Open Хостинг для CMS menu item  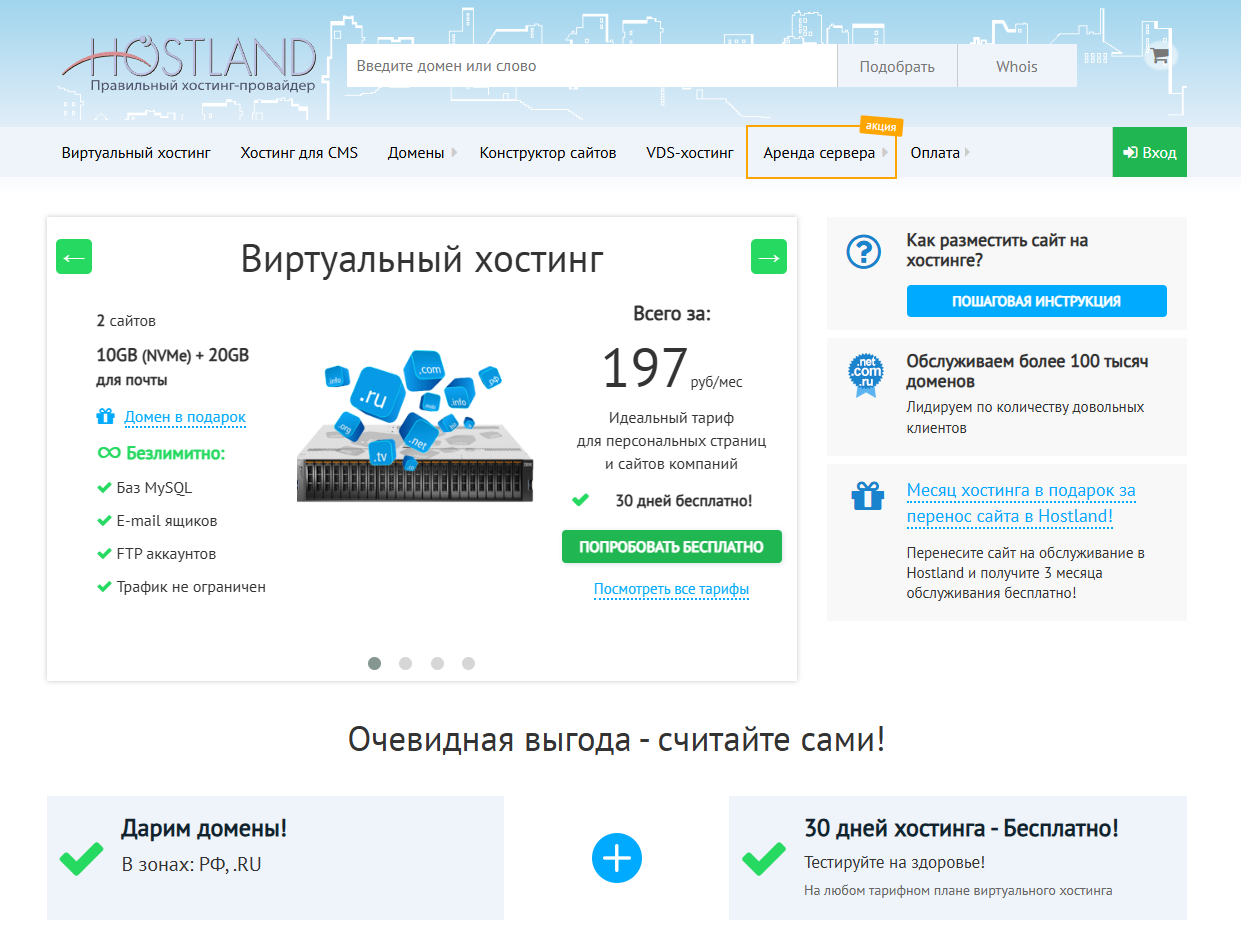299,153
